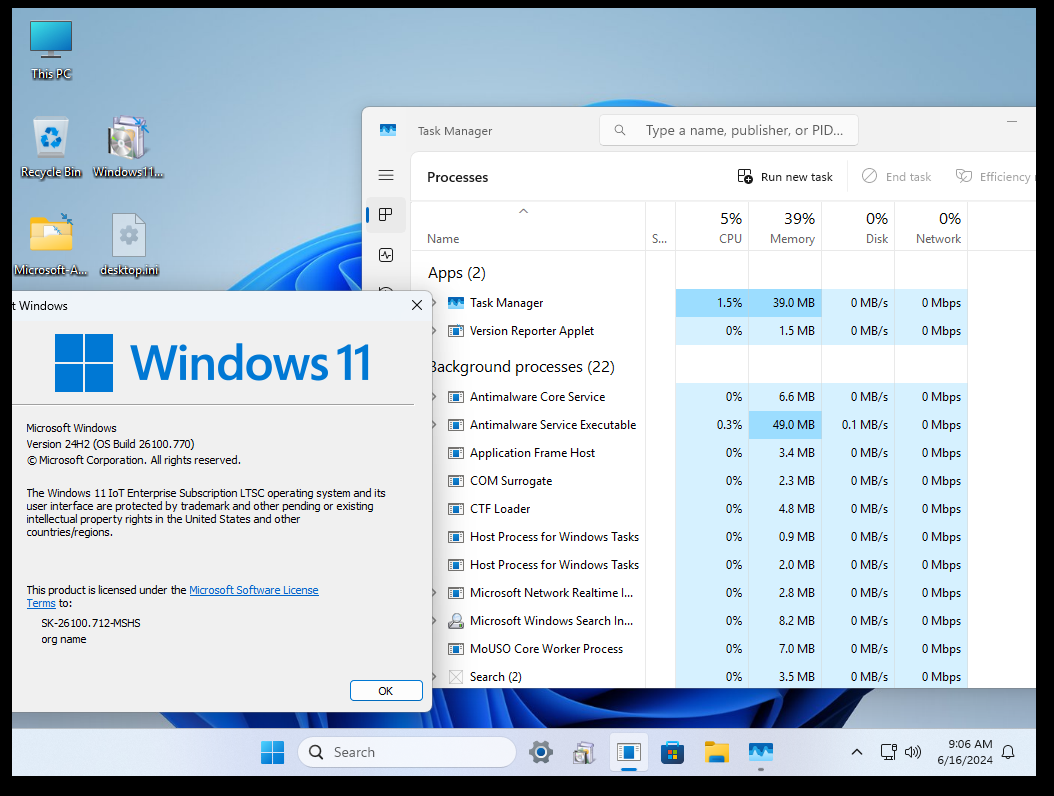Image resolution: width=1054 pixels, height=796 pixels.
Task: Expand Antimalware Service Executable row
Action: (x=434, y=425)
